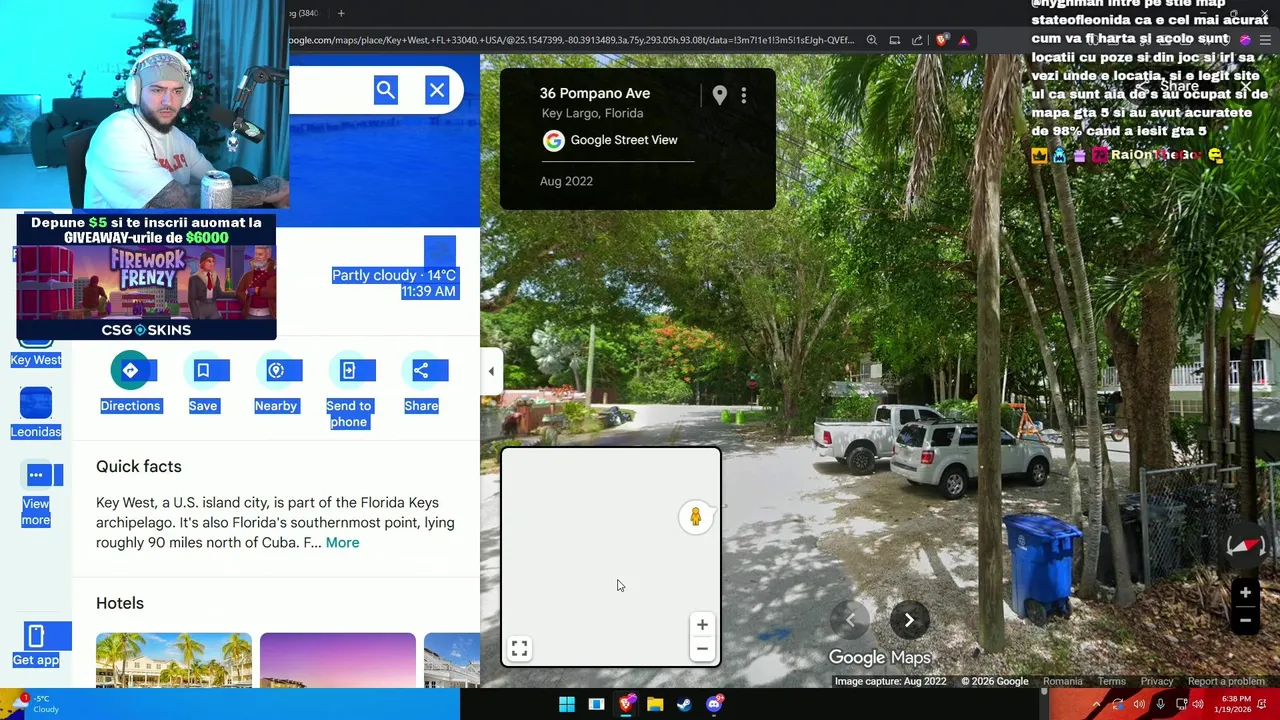Open Discord from the taskbar
The width and height of the screenshot is (1280, 720).
(714, 704)
